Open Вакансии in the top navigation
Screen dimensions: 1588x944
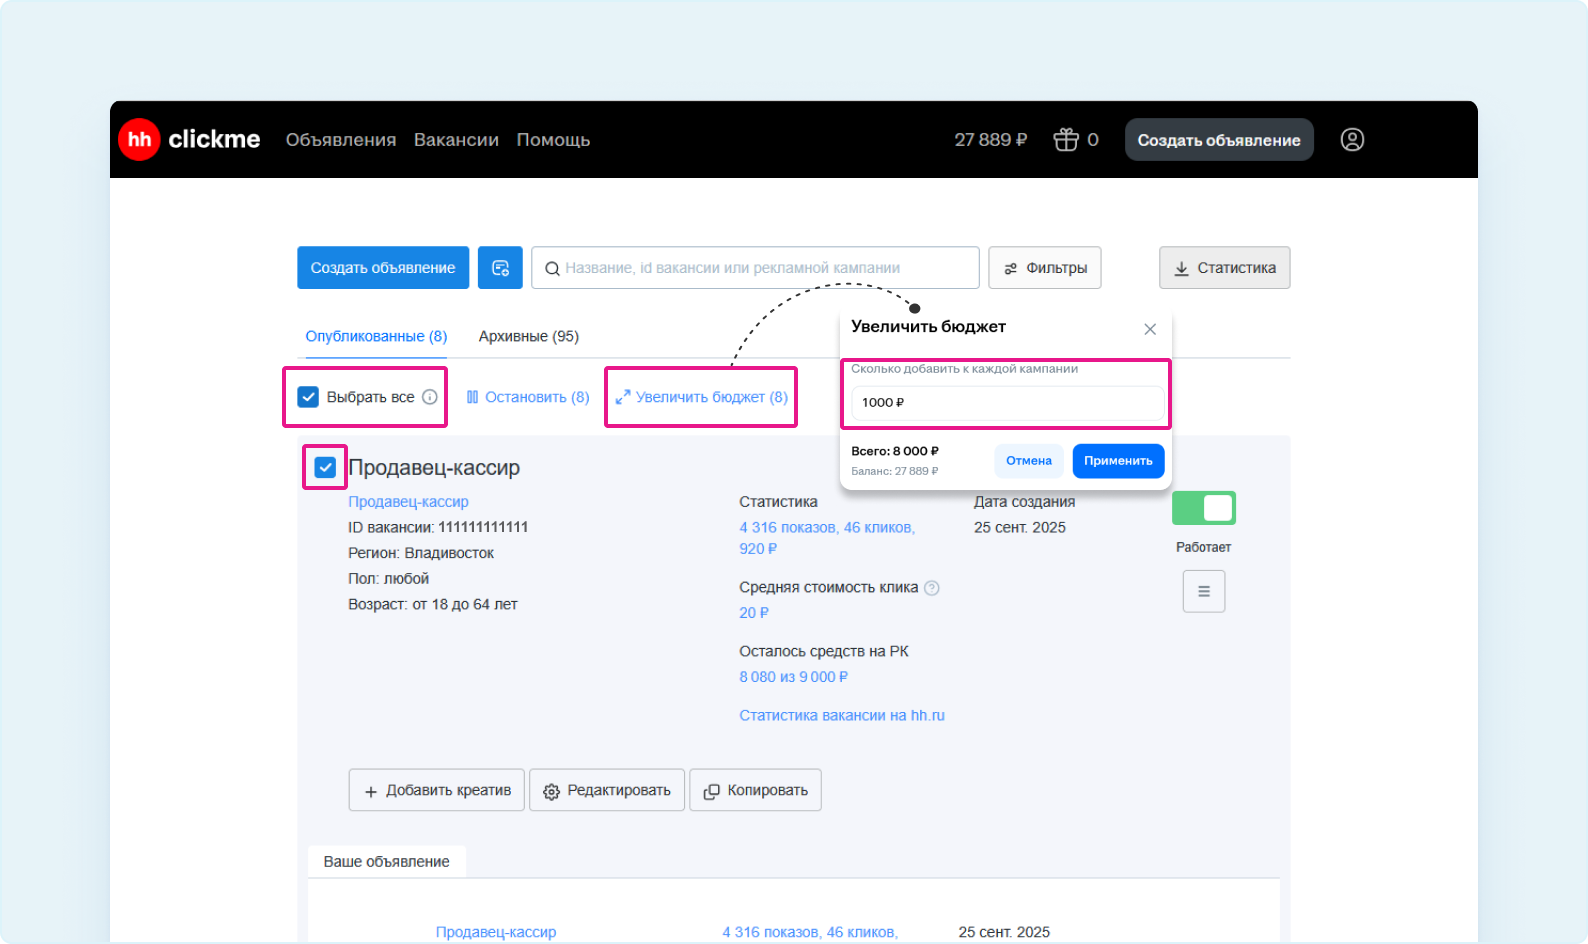pos(456,140)
